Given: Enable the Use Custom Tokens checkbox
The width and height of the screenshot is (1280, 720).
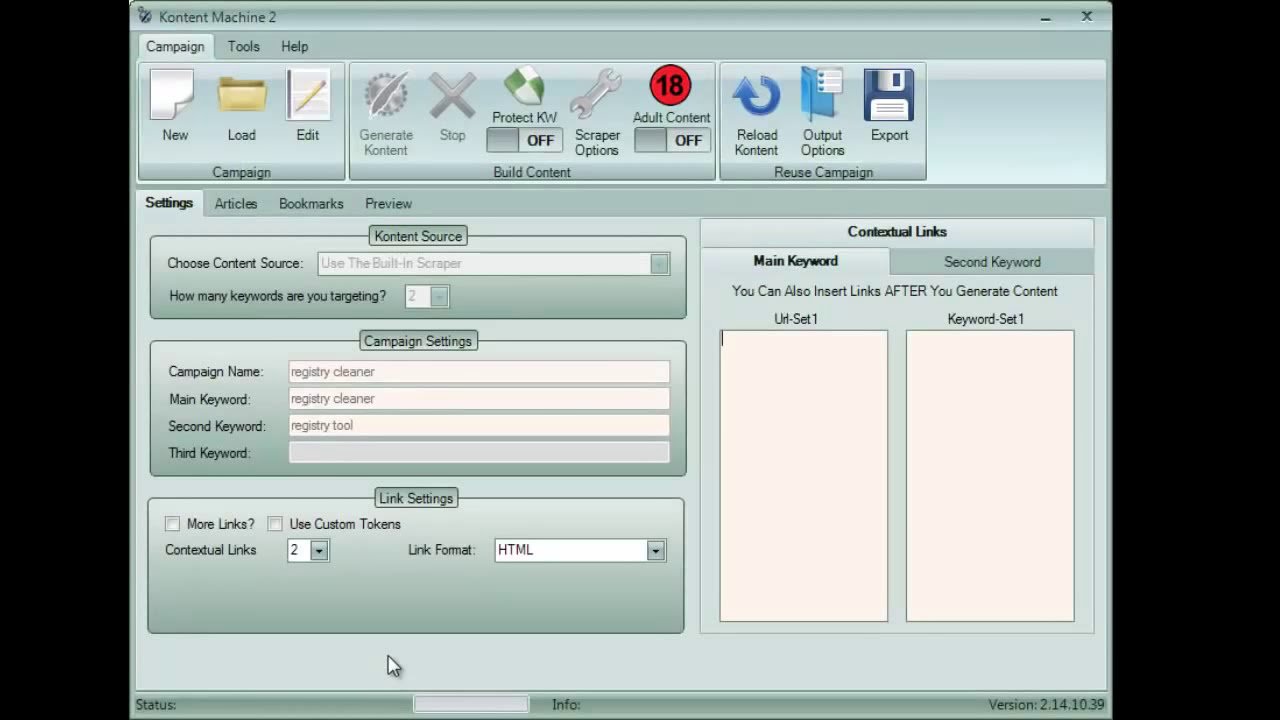Looking at the screenshot, I should point(275,524).
